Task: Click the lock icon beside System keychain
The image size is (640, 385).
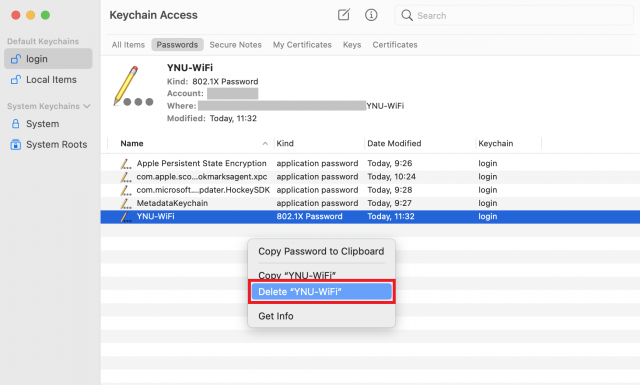Action: (16, 124)
